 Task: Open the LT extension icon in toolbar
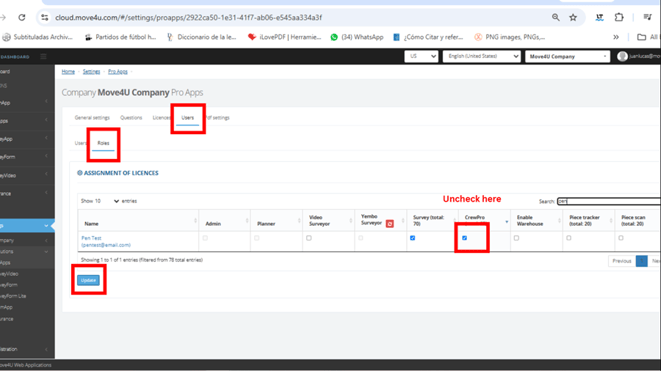599,17
